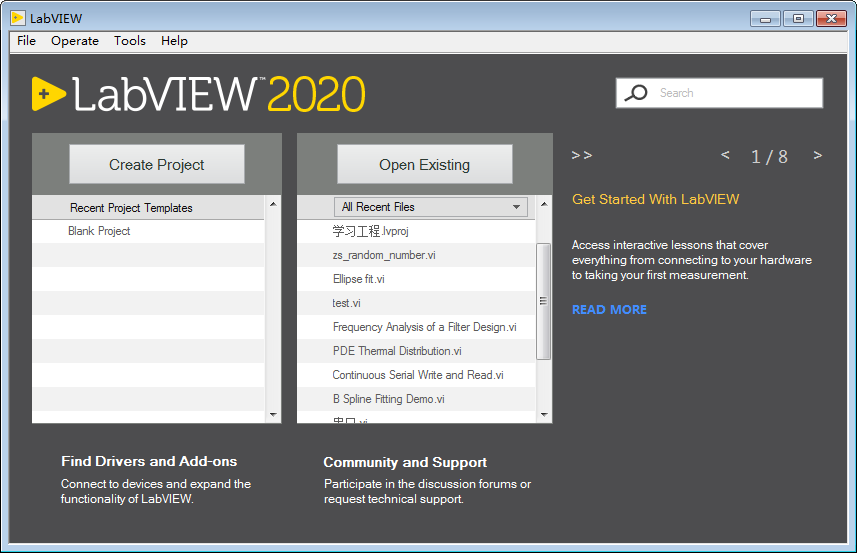Click the templates list scroll-down arrow
The width and height of the screenshot is (857, 553).
273,415
